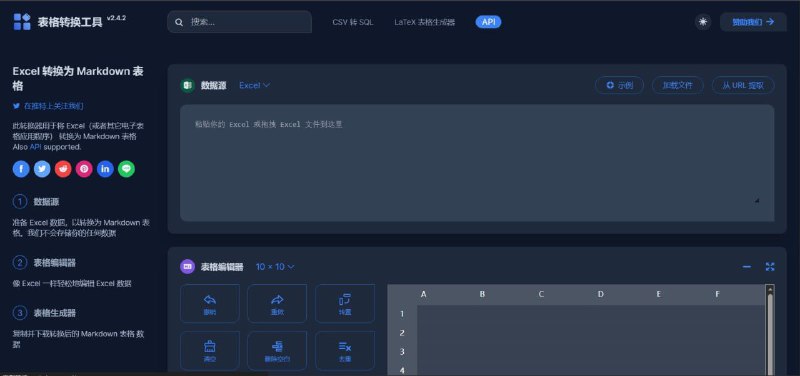800x376 pixels.
Task: Share on Reddit icon
Action: tap(63, 169)
